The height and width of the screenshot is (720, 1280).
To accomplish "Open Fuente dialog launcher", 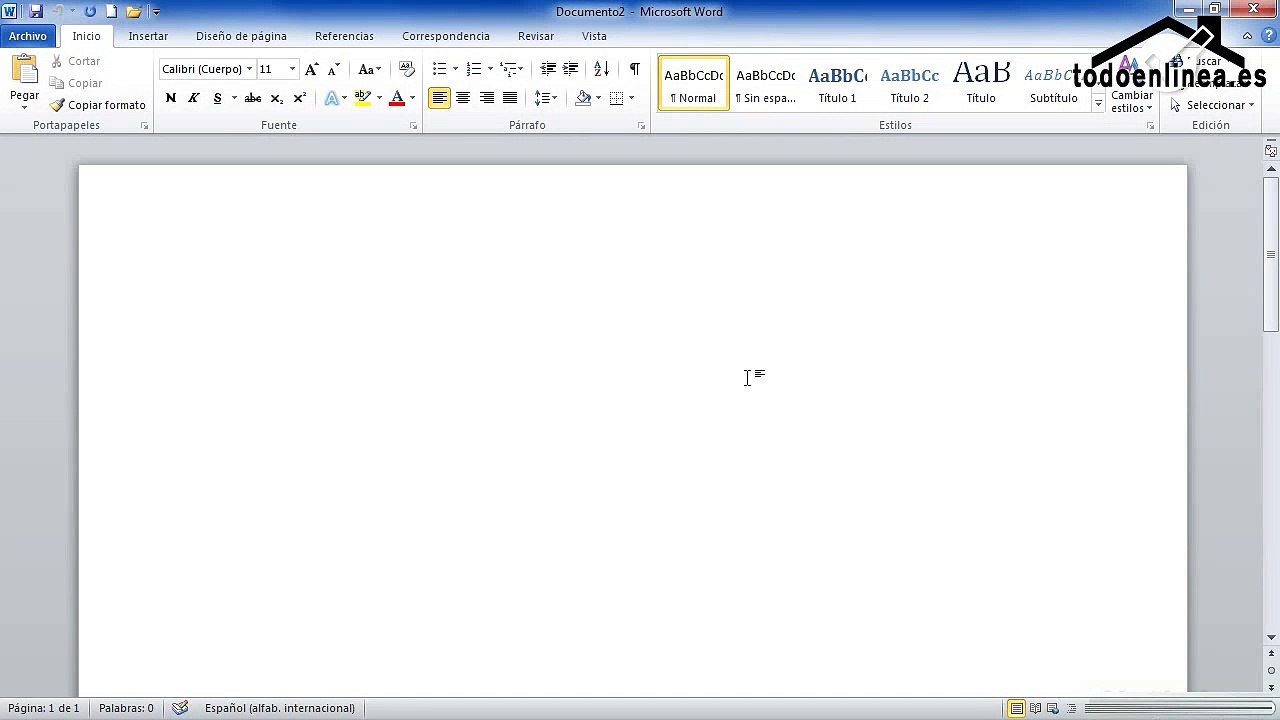I will coord(413,126).
